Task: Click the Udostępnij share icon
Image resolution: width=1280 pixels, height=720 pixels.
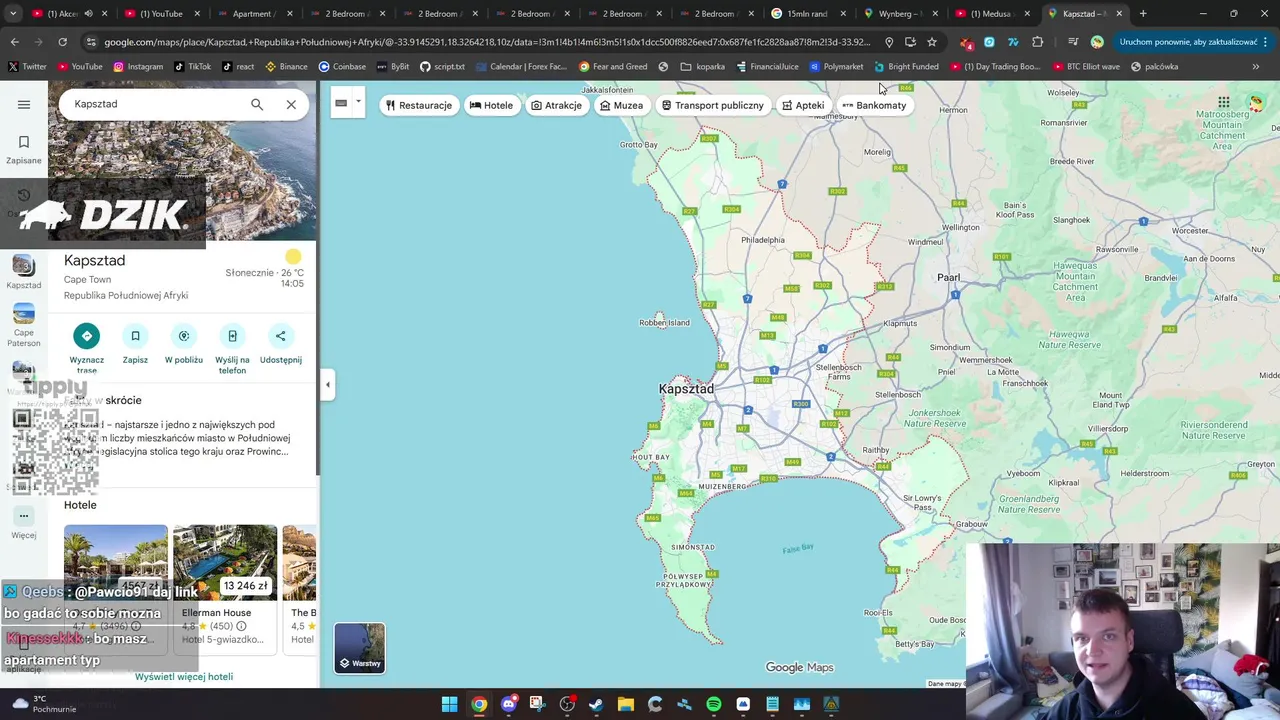Action: [281, 336]
